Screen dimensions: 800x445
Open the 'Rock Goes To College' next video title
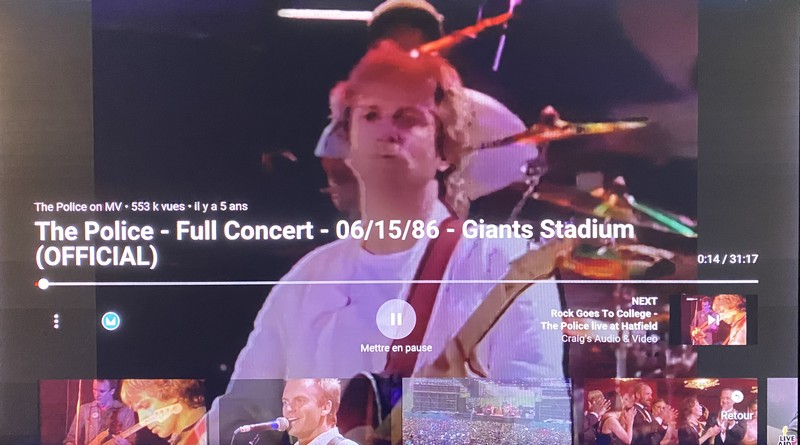599,319
